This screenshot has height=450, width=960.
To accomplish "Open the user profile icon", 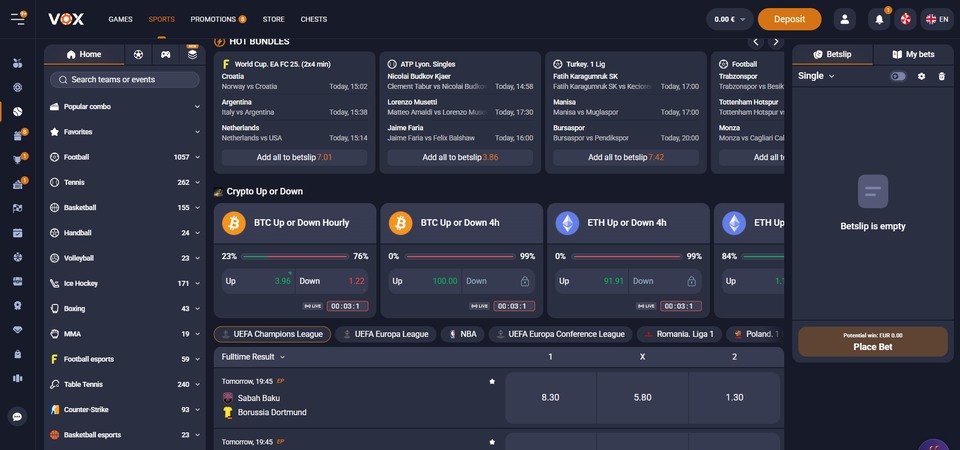I will click(844, 19).
